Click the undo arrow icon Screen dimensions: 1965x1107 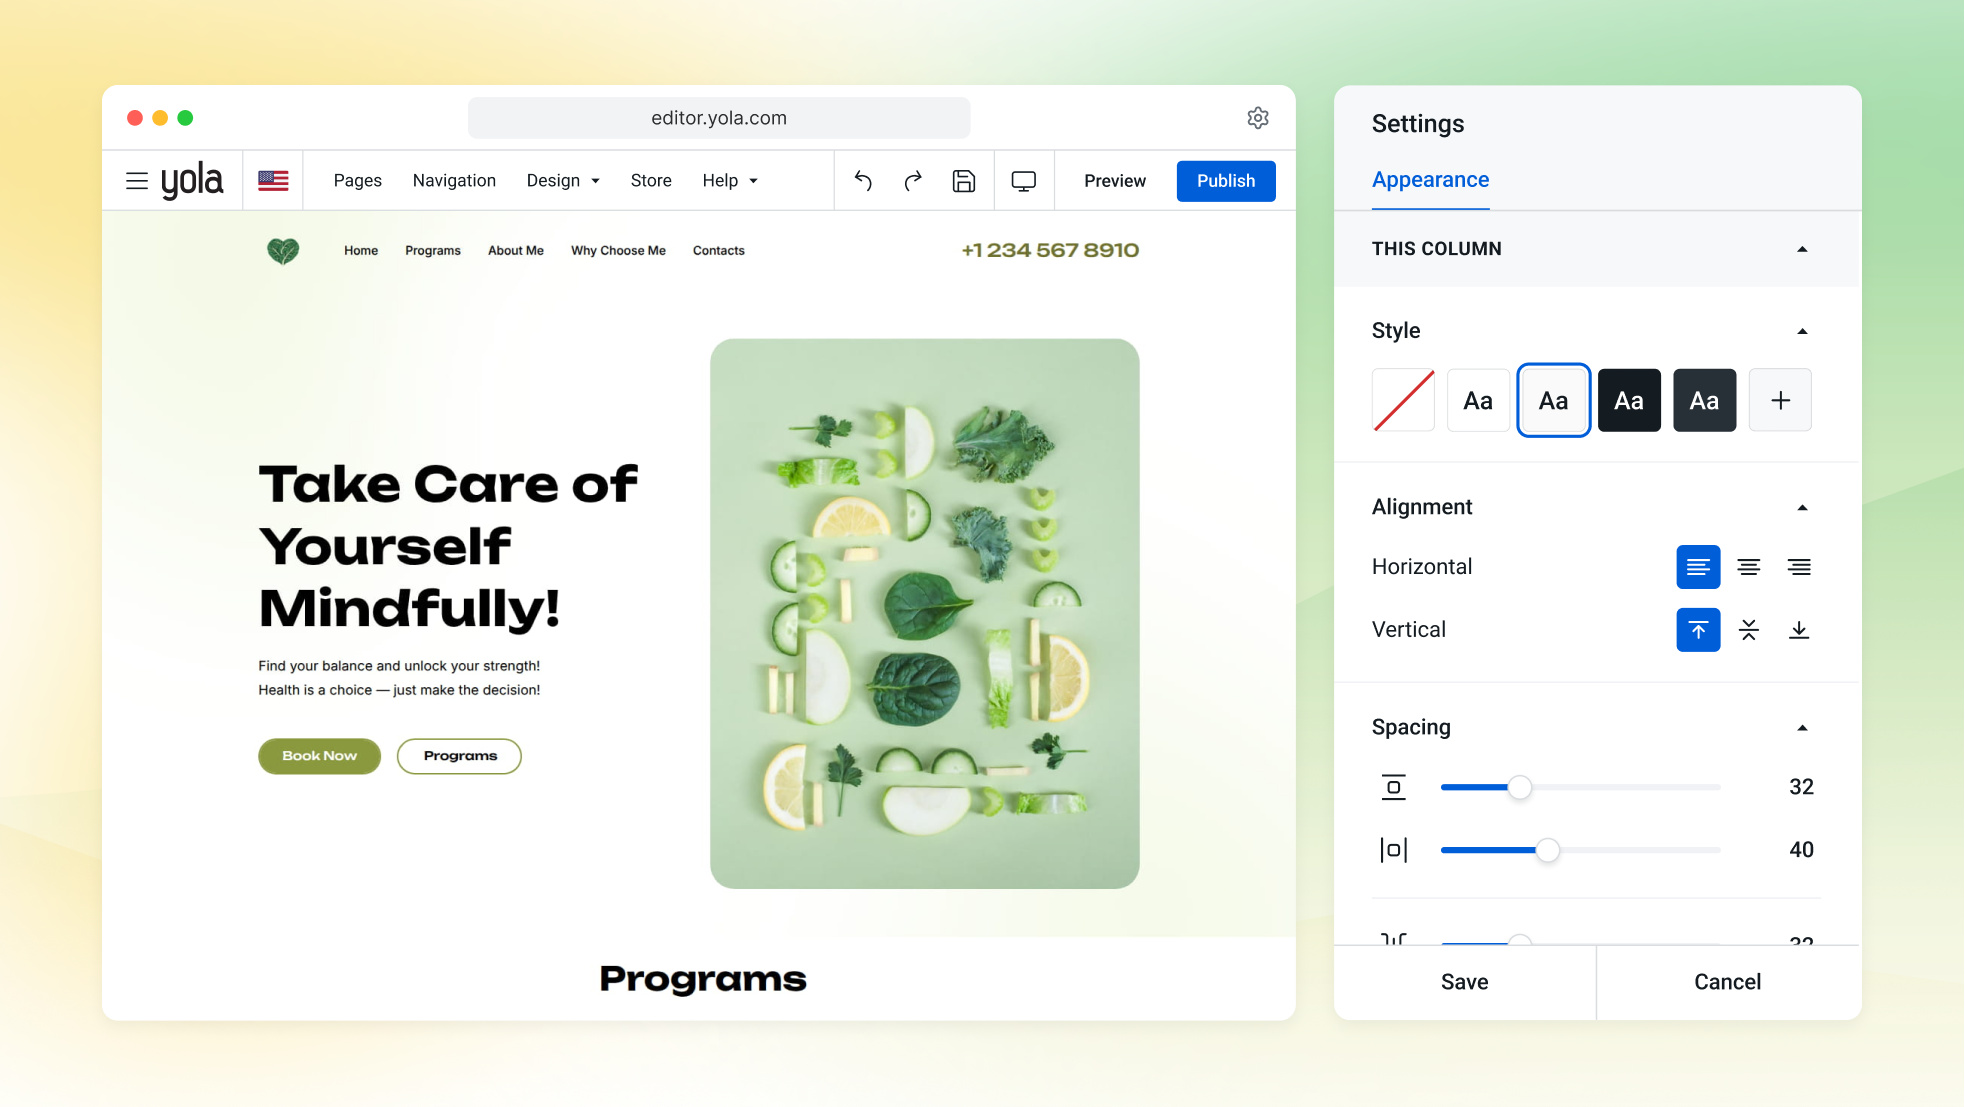click(864, 181)
